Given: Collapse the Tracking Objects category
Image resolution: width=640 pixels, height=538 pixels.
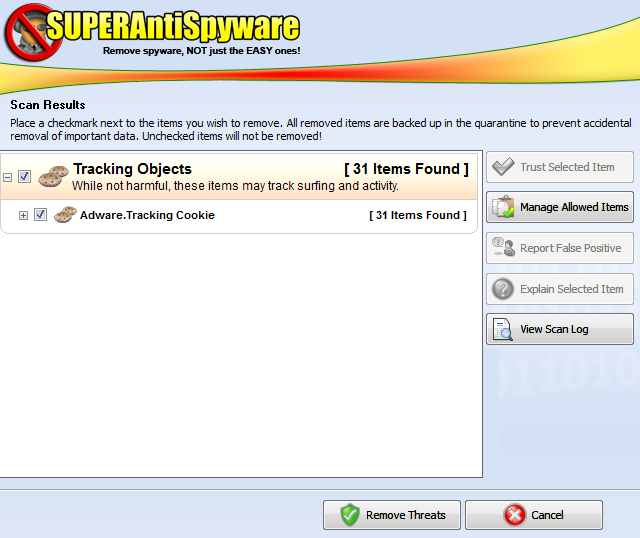Looking at the screenshot, I should coord(8,177).
